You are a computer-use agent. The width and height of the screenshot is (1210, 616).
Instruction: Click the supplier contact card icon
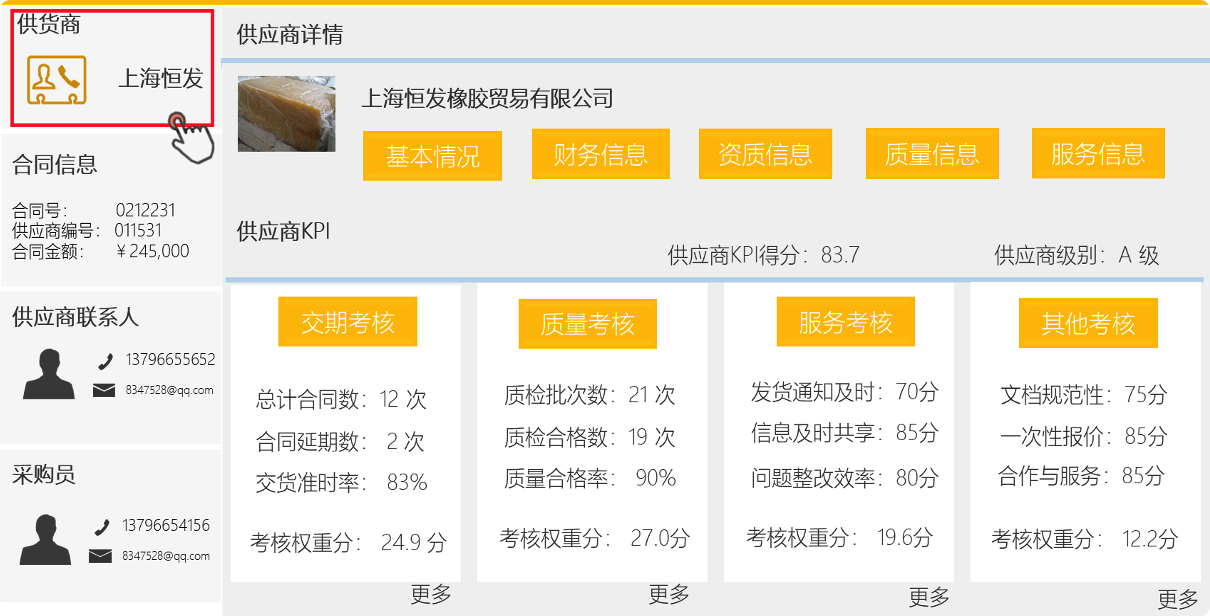click(56, 80)
